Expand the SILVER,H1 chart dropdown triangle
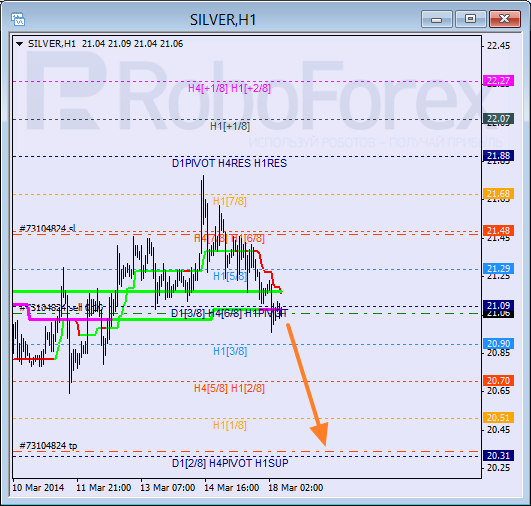This screenshot has height=506, width=531. [x=20, y=44]
